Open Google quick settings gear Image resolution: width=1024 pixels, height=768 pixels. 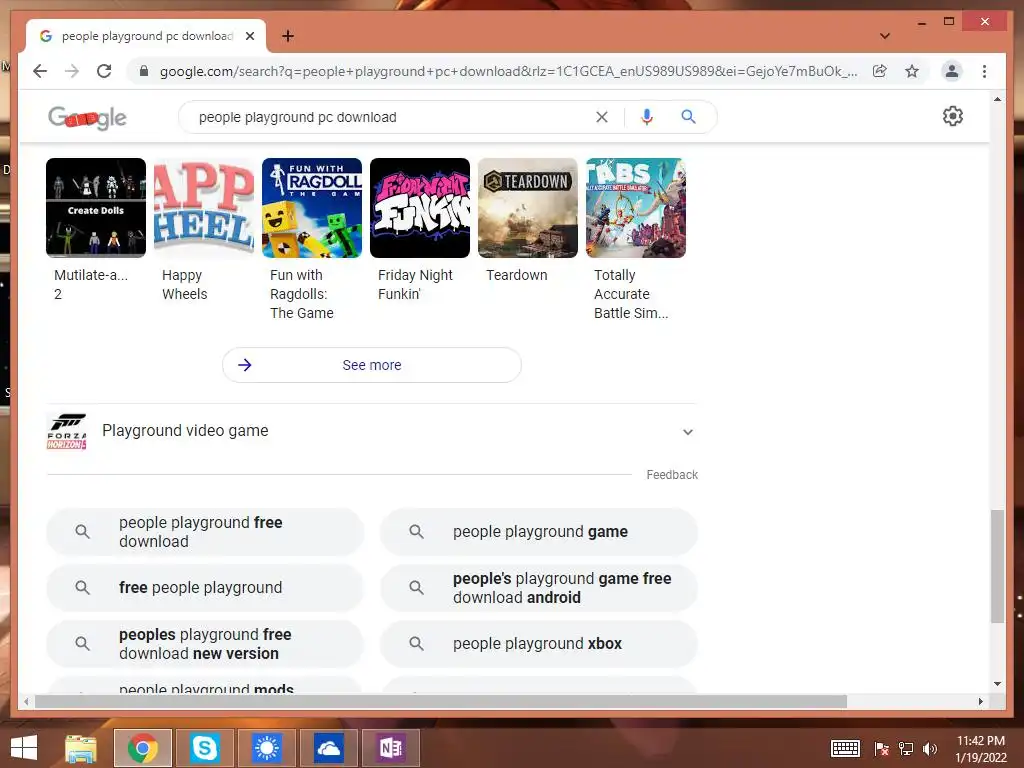tap(953, 116)
